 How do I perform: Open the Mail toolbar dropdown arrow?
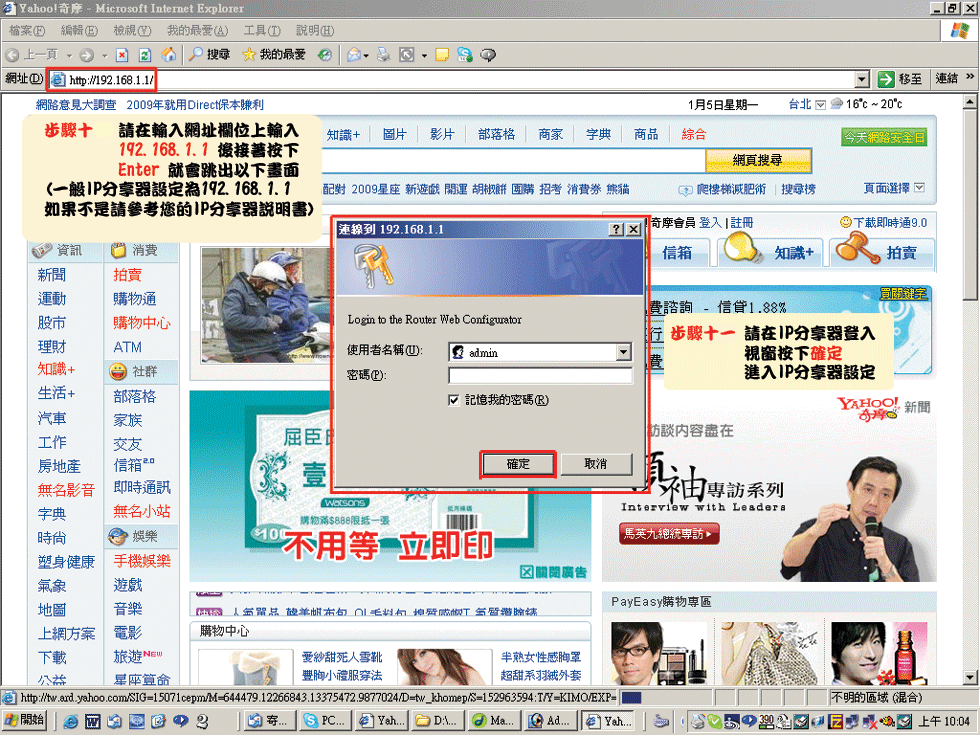(366, 55)
